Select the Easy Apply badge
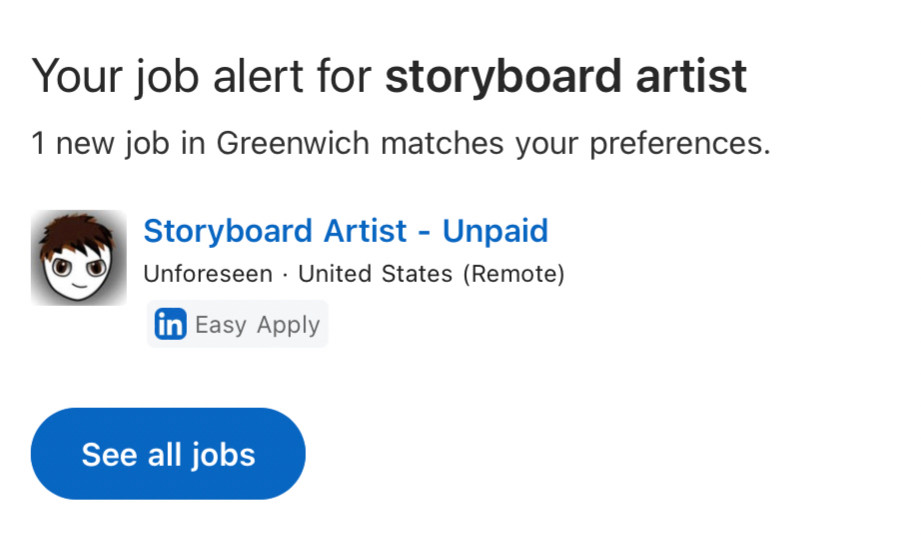The image size is (921, 544). 237,324
